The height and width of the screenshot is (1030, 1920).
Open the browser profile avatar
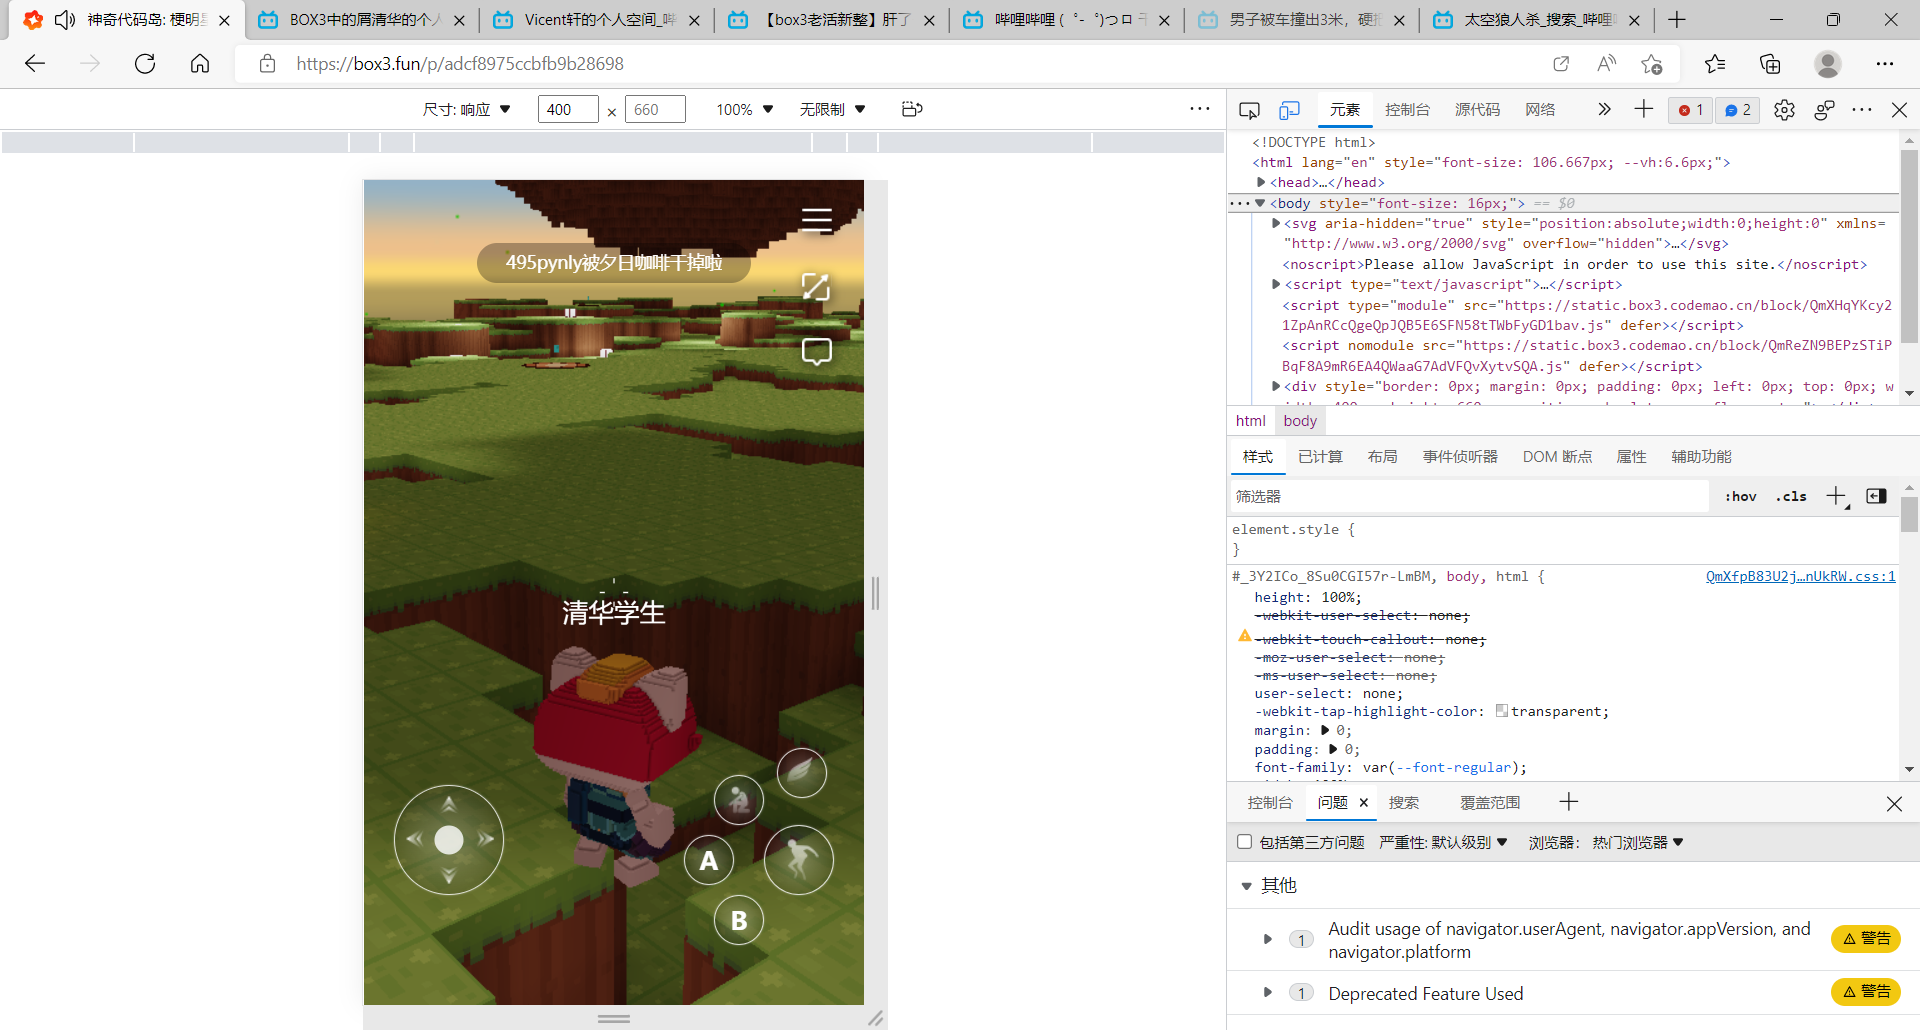(1828, 64)
